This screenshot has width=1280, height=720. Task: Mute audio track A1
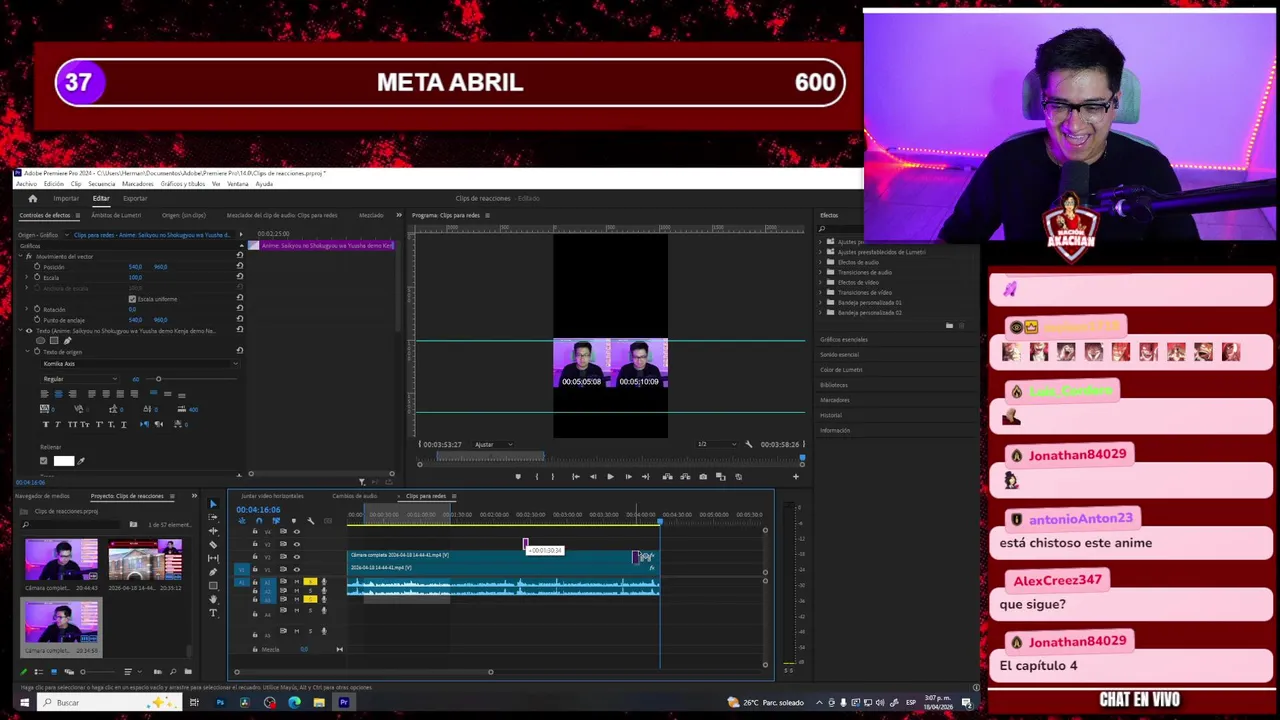(297, 581)
